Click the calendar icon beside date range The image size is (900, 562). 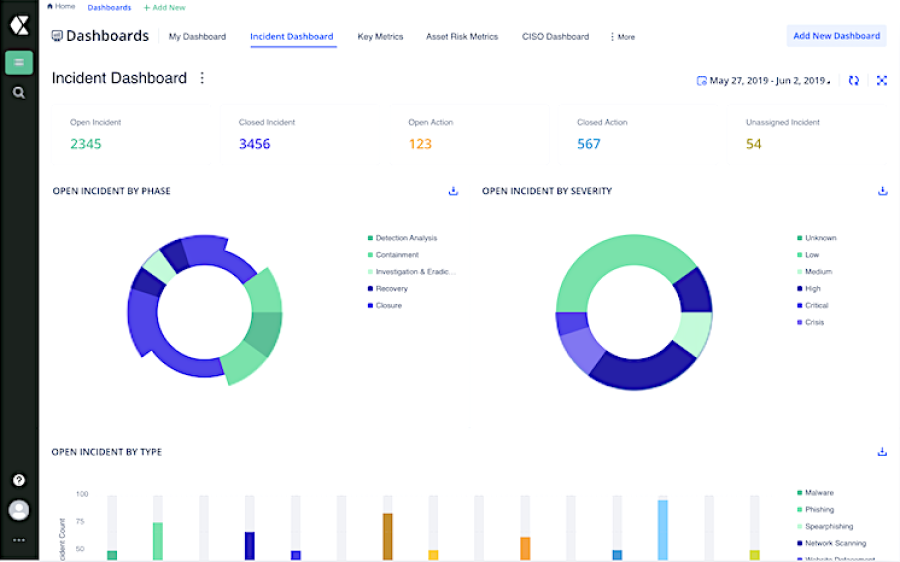pos(701,81)
